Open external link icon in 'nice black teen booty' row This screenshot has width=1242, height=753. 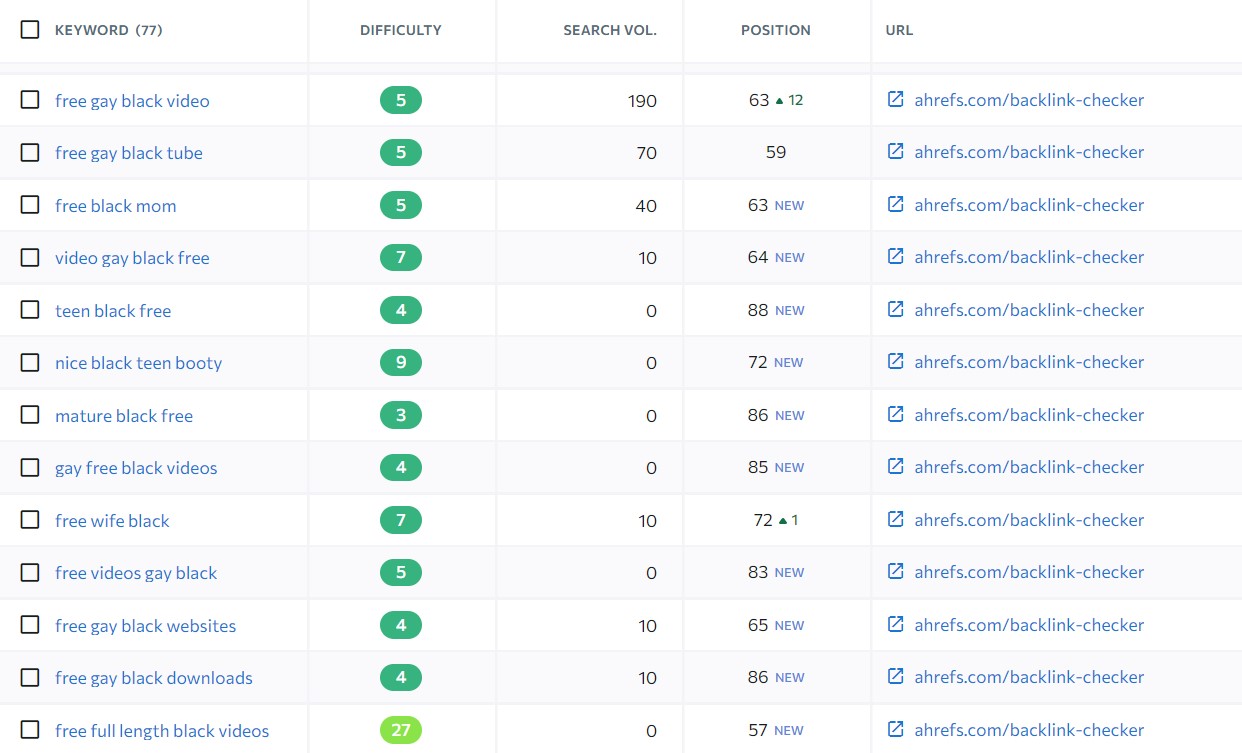896,361
